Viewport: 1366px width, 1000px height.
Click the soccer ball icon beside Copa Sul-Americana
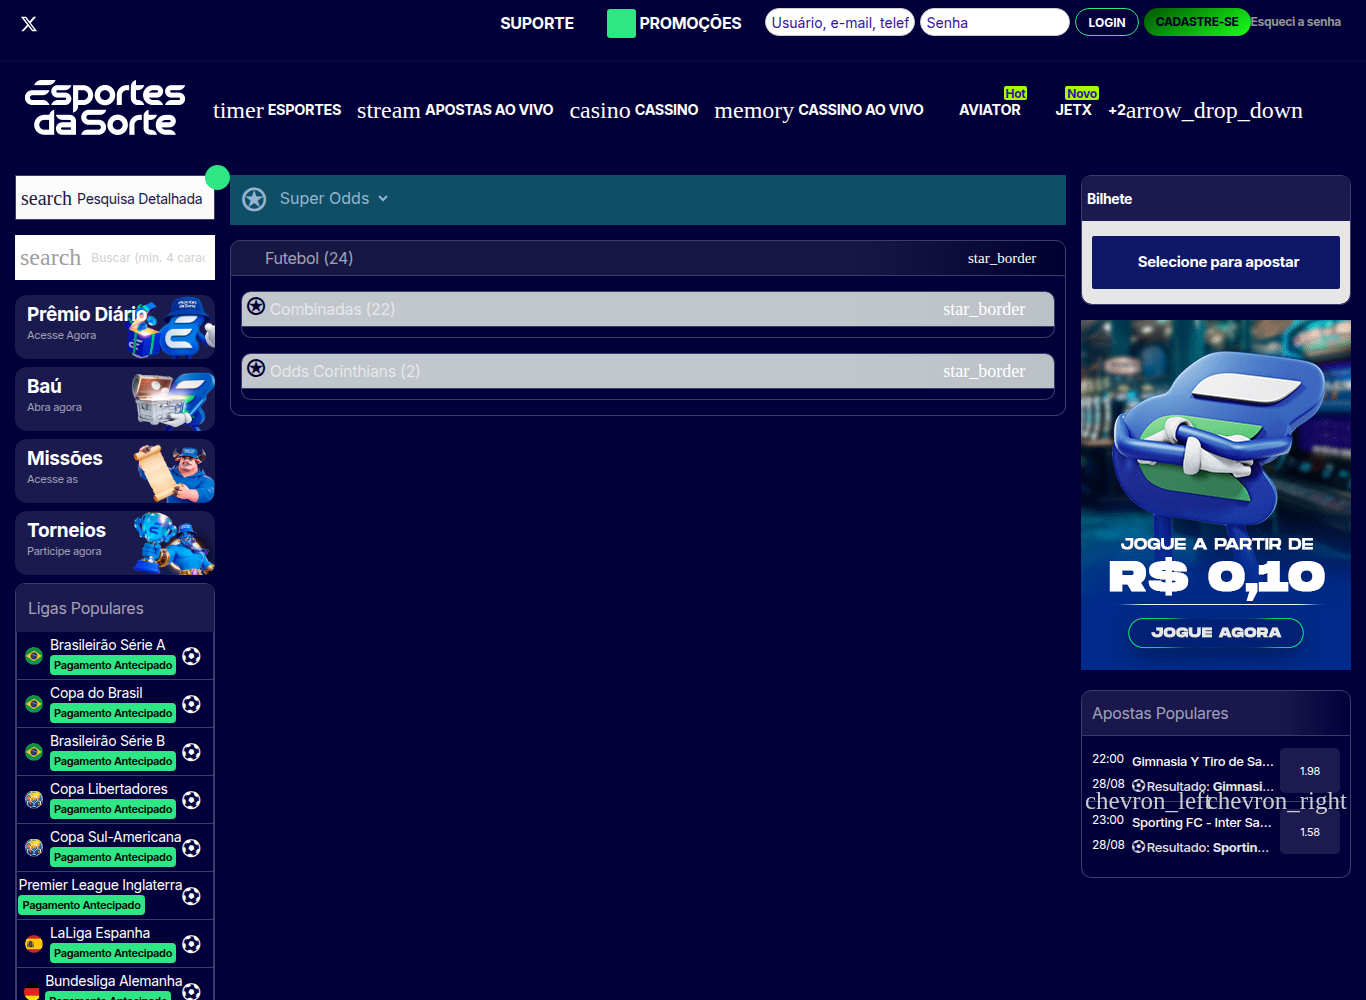point(192,848)
